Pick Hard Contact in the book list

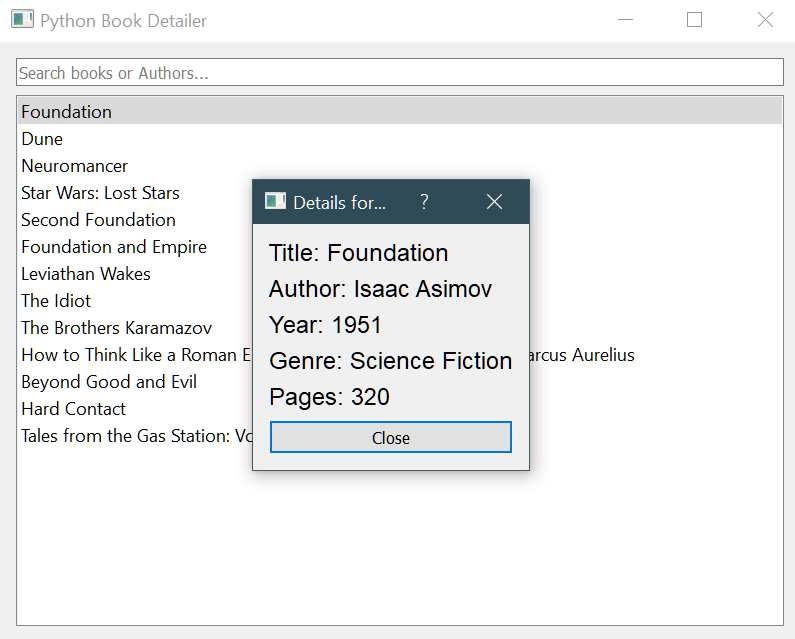73,409
